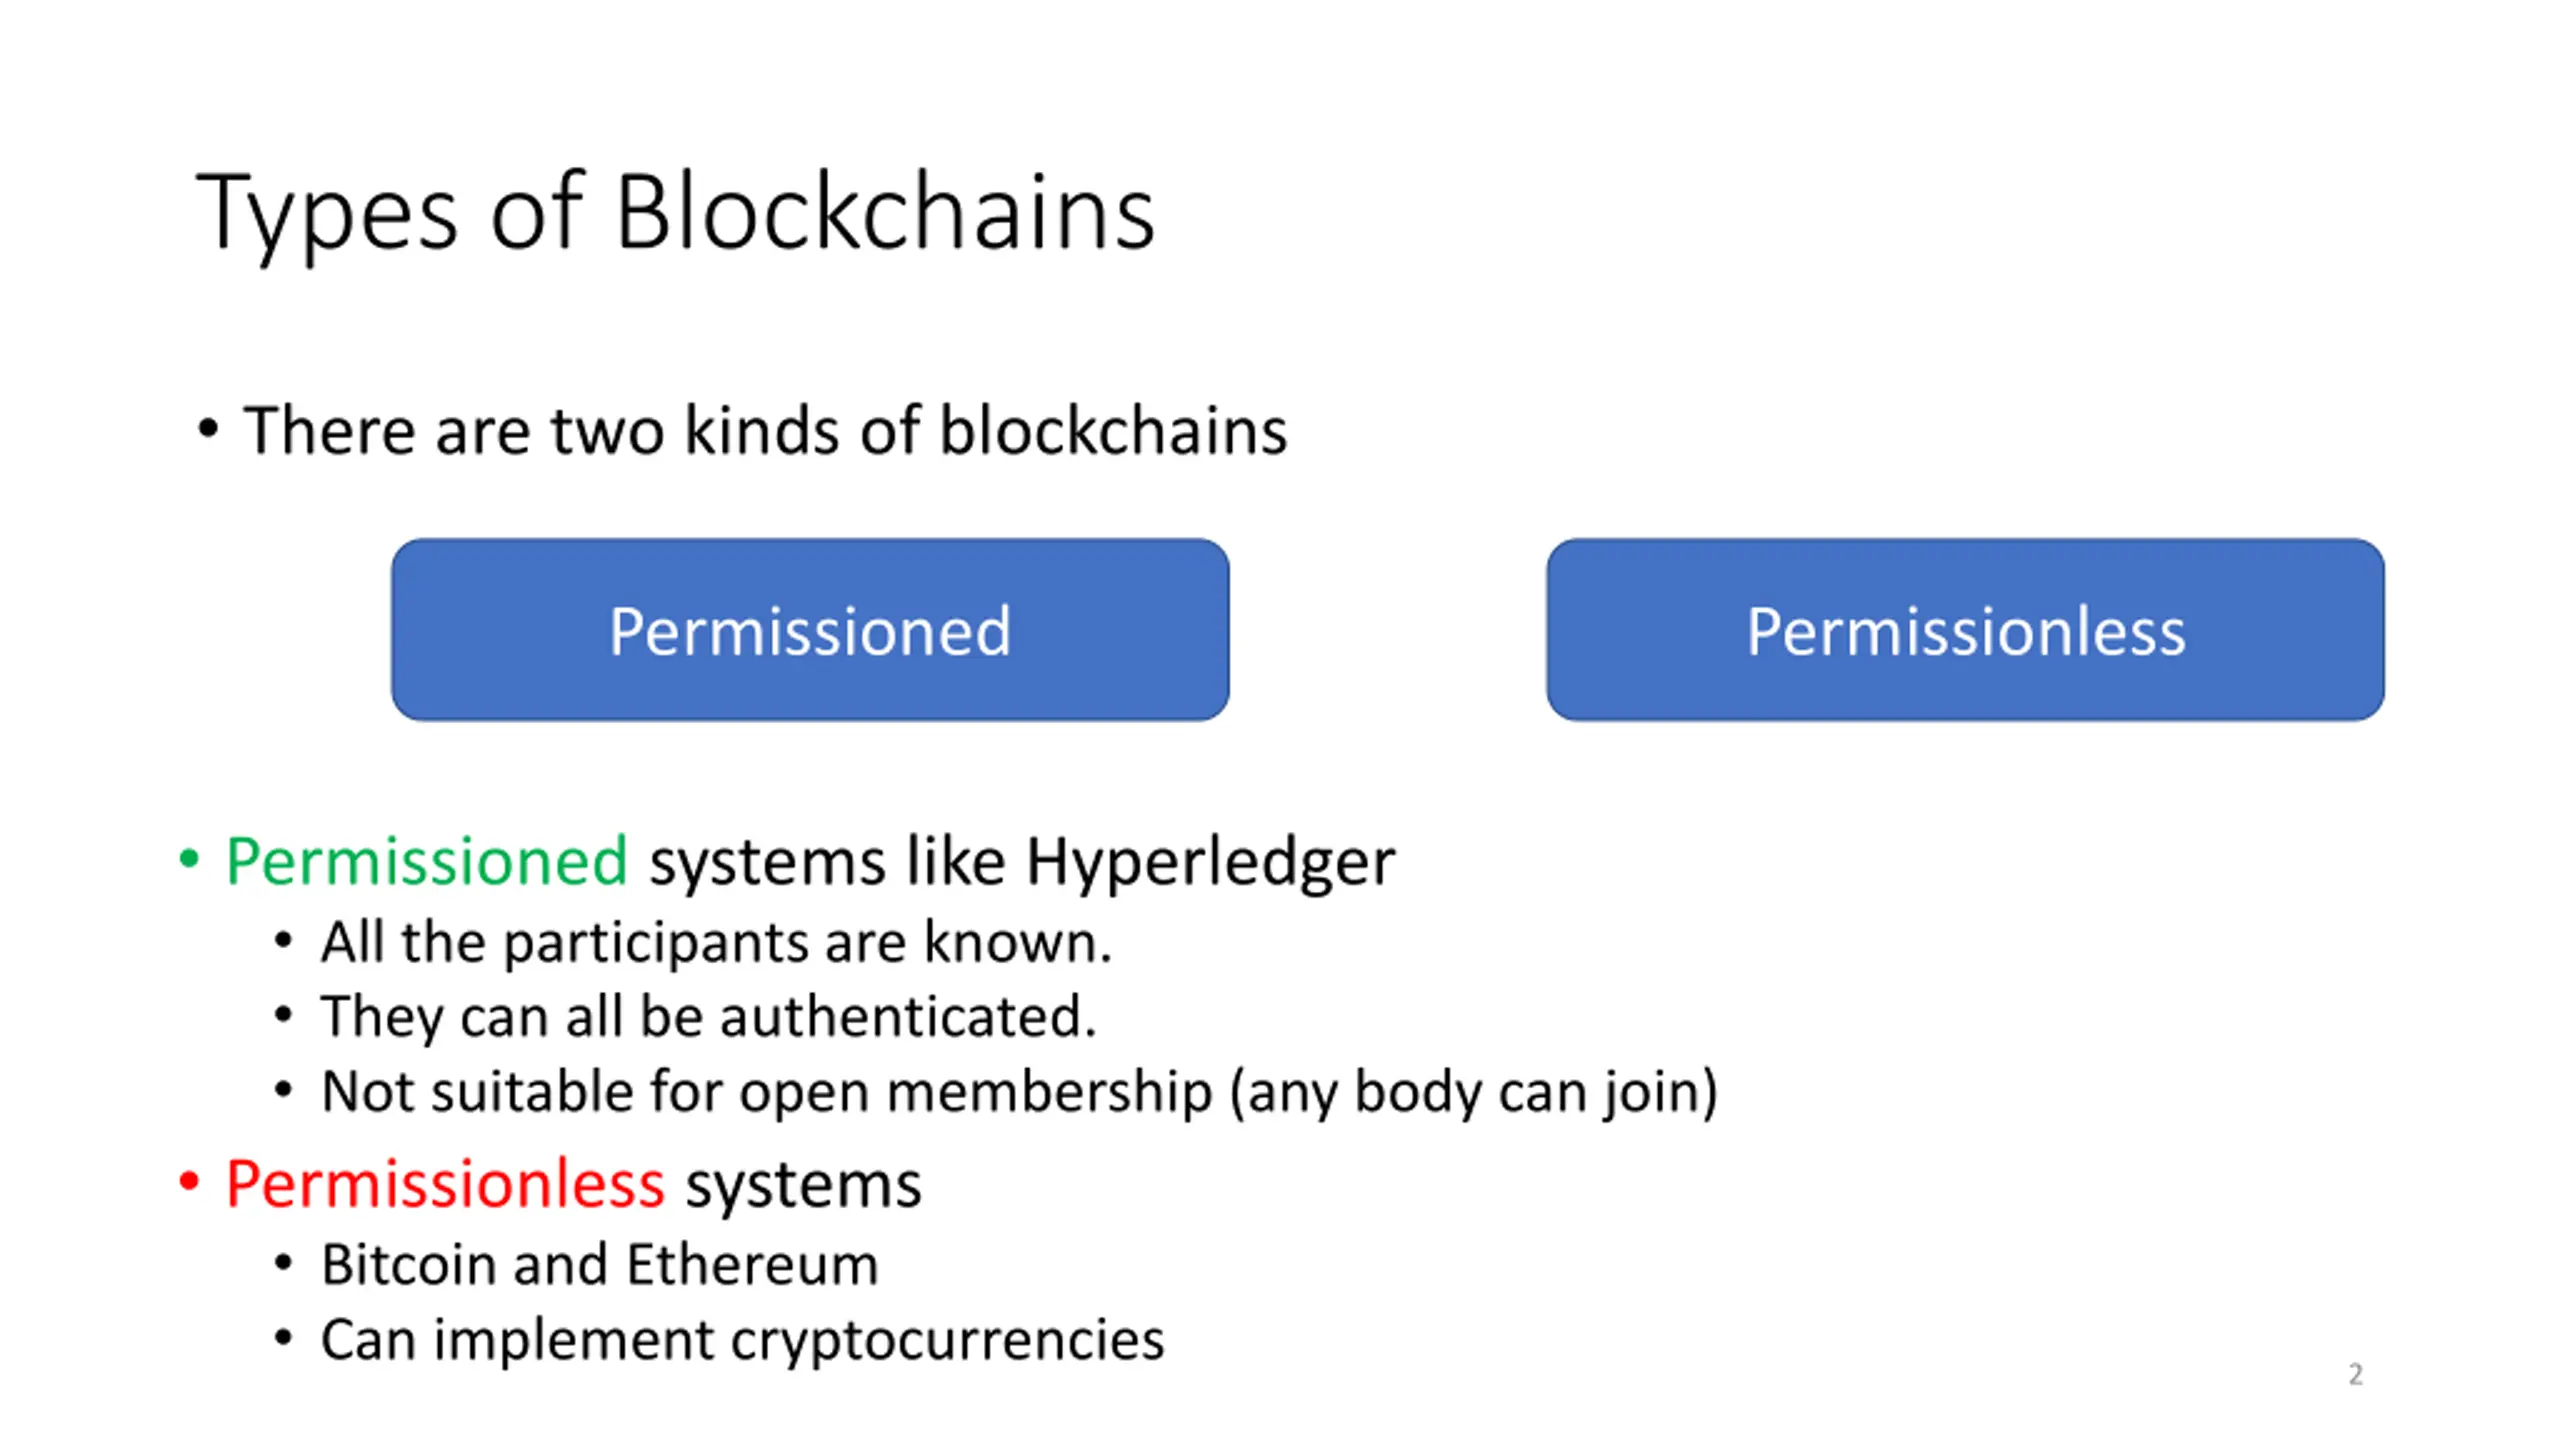
Task: Click the phrase '(any body can join)'
Action: [x=1474, y=1091]
